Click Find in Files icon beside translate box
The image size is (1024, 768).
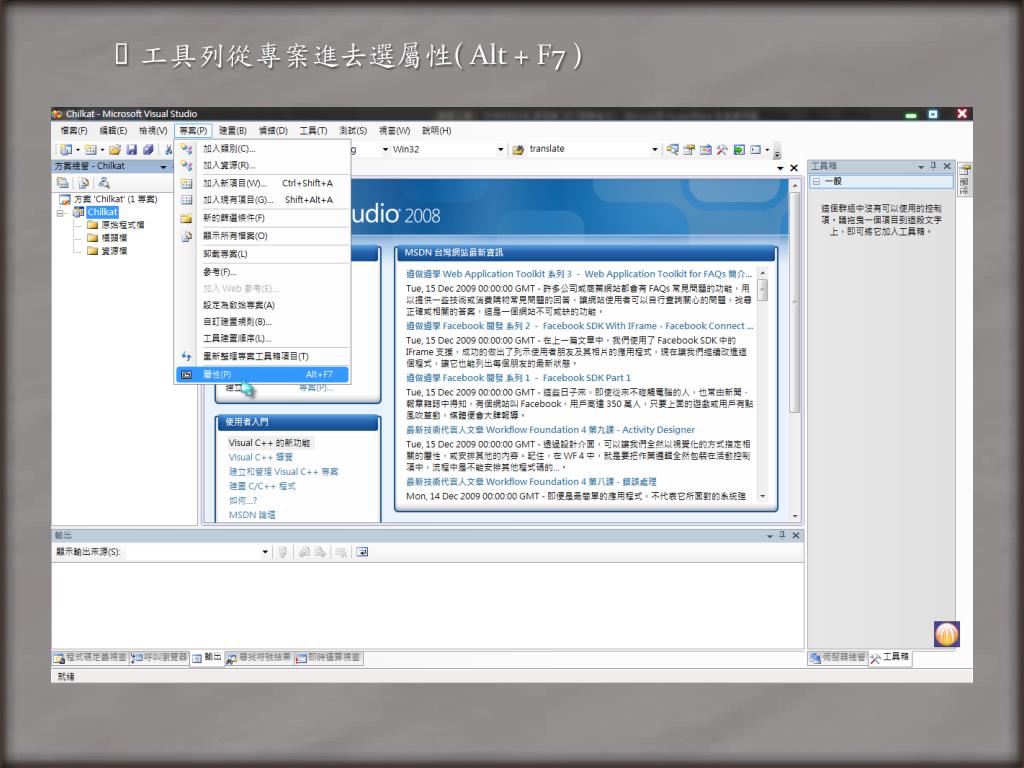coord(519,150)
